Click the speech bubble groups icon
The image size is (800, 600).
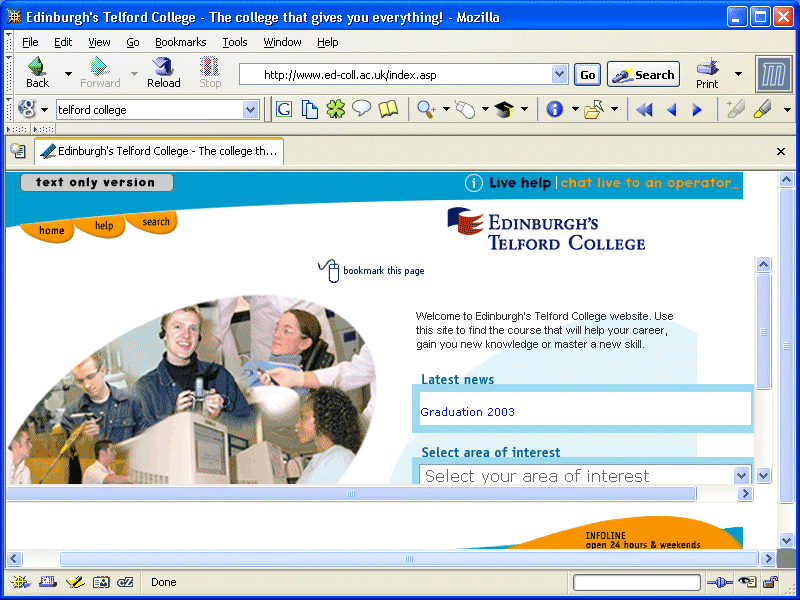[x=361, y=109]
